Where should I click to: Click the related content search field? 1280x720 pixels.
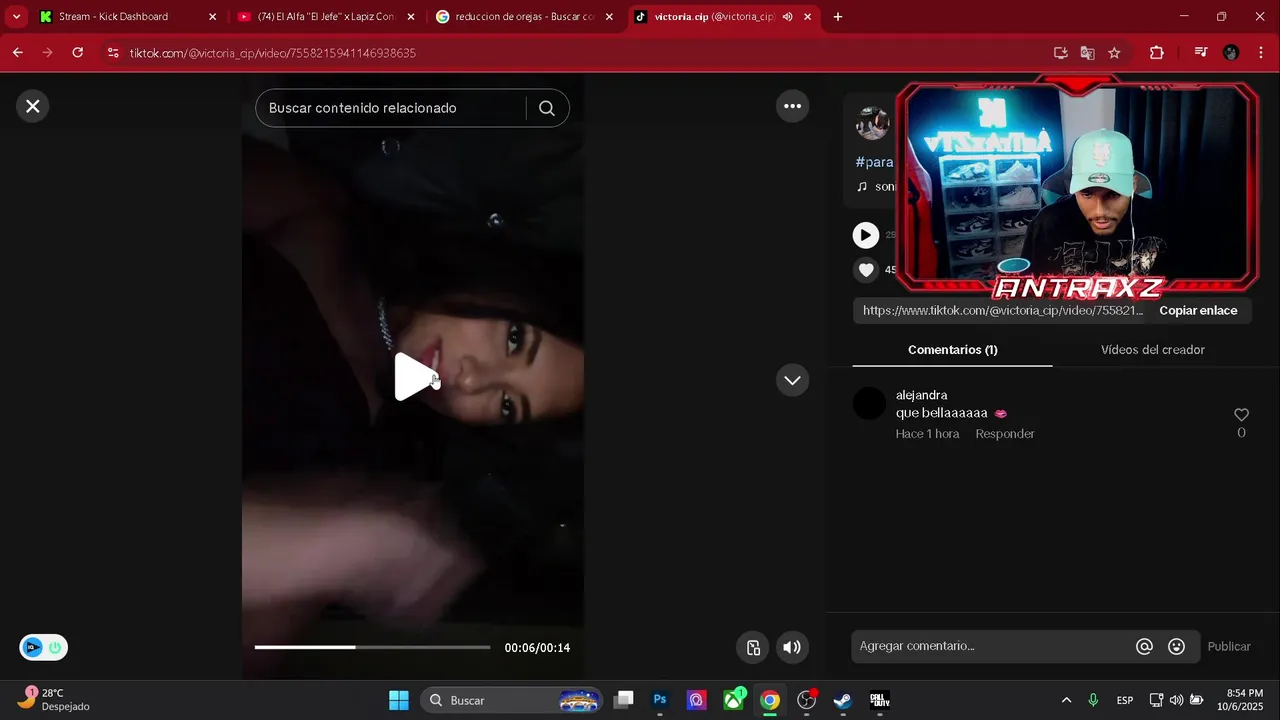[390, 108]
